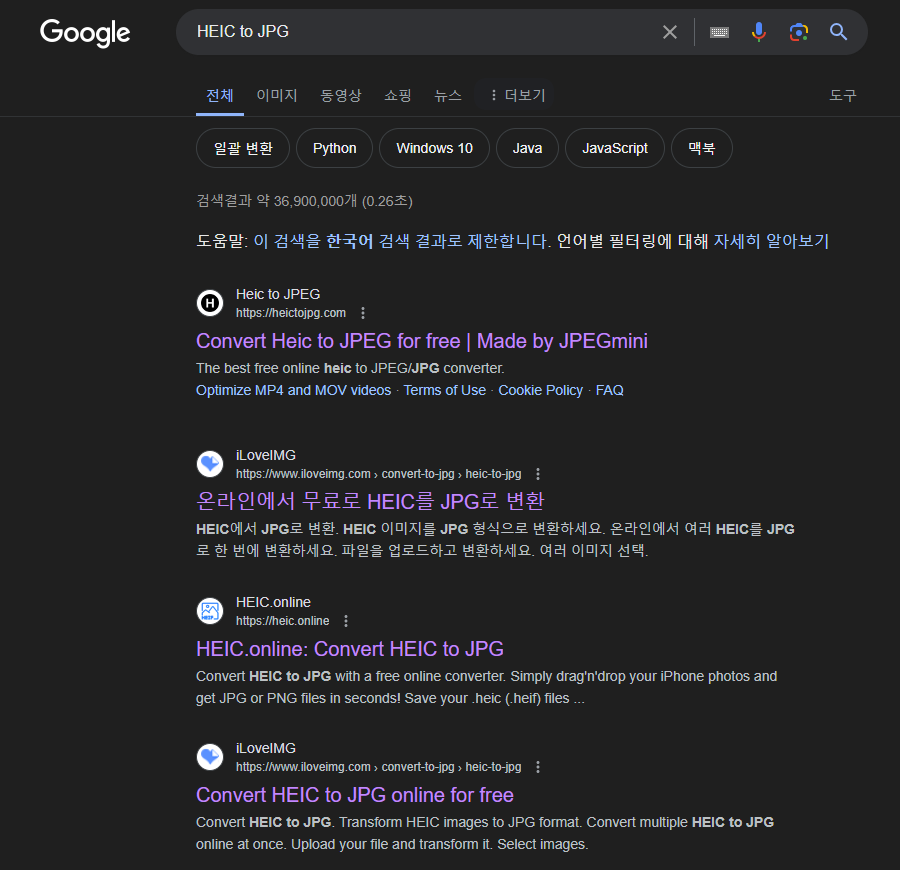Open the FAQ sitelink

point(610,390)
